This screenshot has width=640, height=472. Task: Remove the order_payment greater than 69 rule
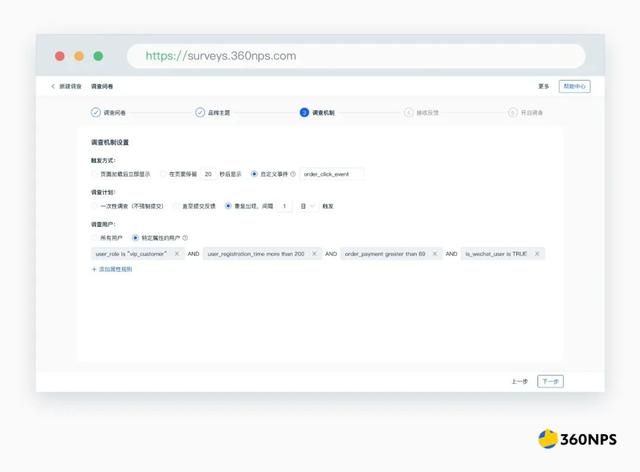coord(435,254)
